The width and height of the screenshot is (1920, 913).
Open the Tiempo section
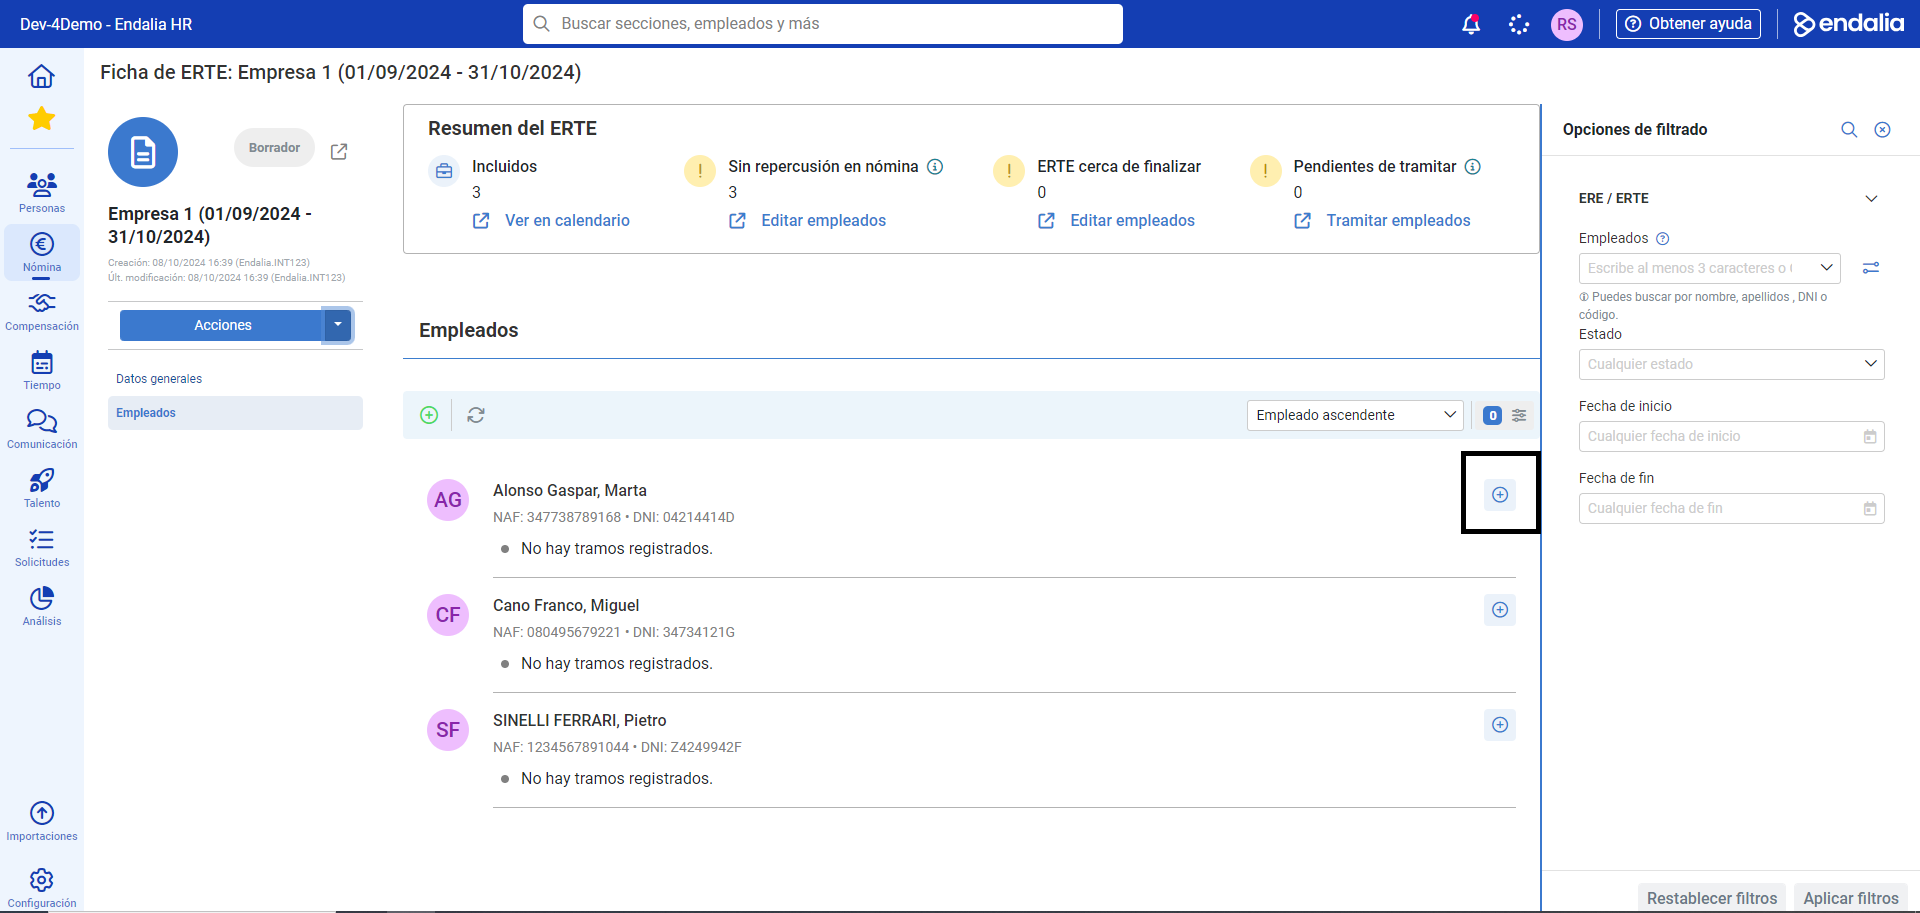42,370
